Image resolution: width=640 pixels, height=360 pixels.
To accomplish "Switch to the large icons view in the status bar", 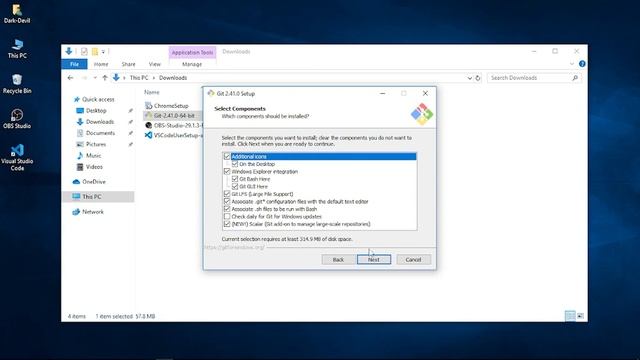I will point(580,316).
